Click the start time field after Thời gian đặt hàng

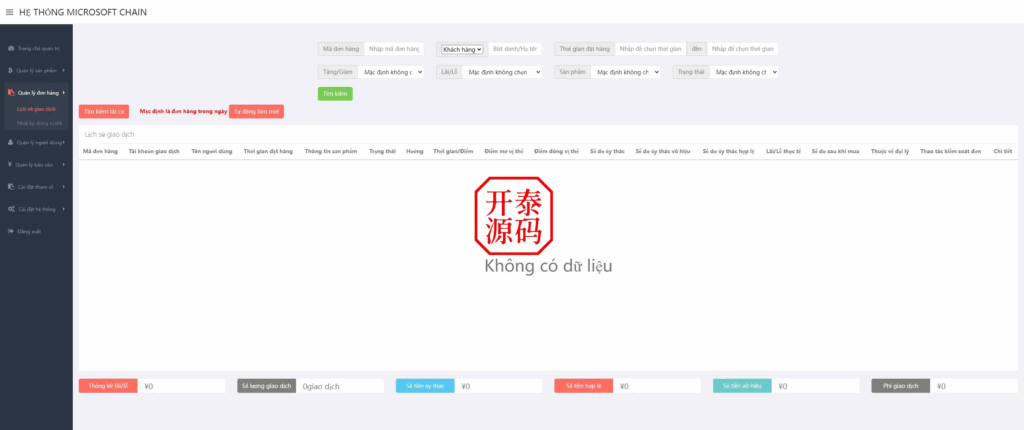coord(650,49)
